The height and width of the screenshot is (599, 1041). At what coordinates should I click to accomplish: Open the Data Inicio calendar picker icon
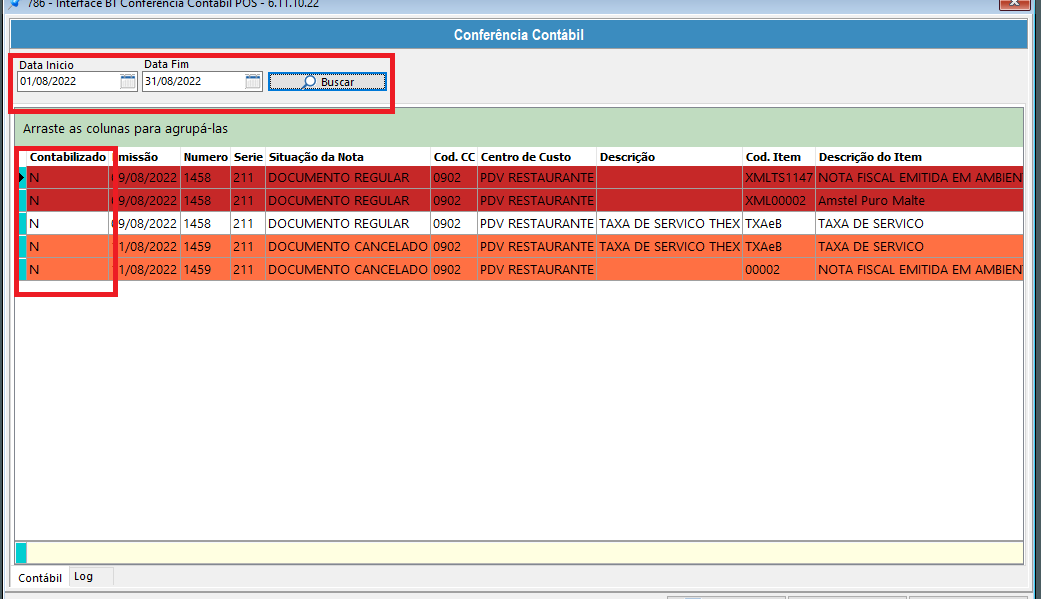(126, 81)
